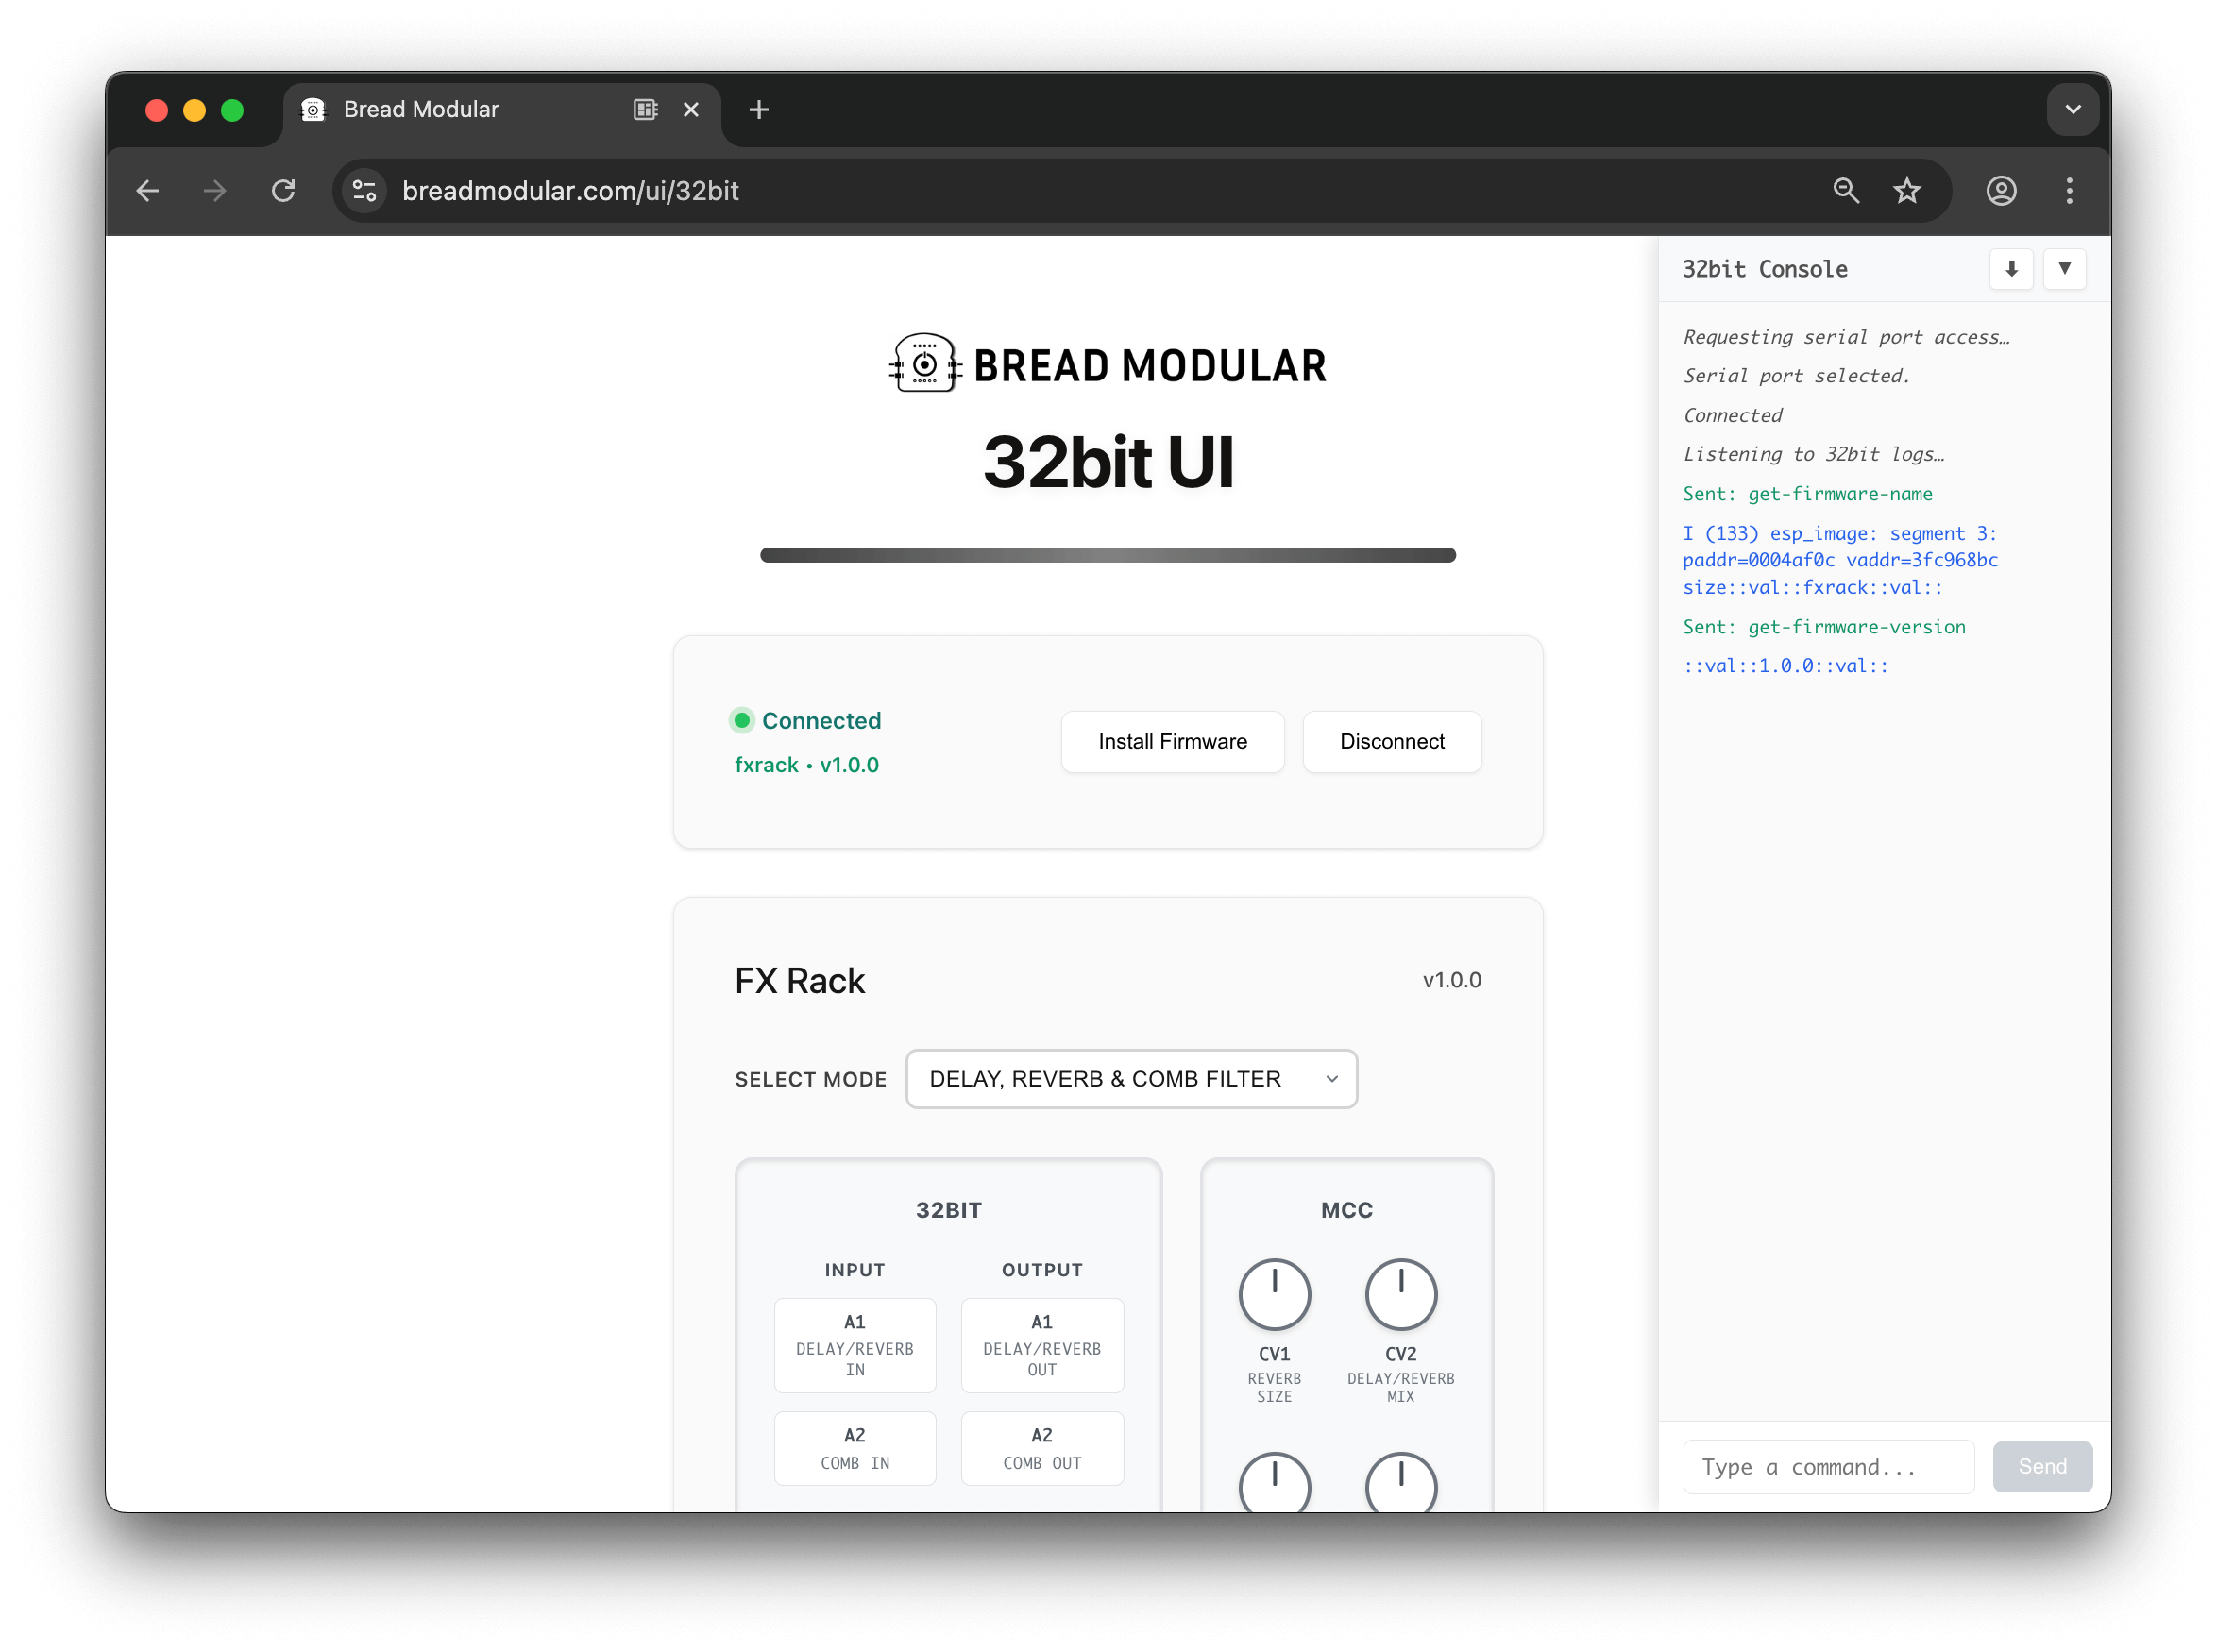Image resolution: width=2217 pixels, height=1652 pixels.
Task: Click the Disconnect button
Action: click(x=1391, y=741)
